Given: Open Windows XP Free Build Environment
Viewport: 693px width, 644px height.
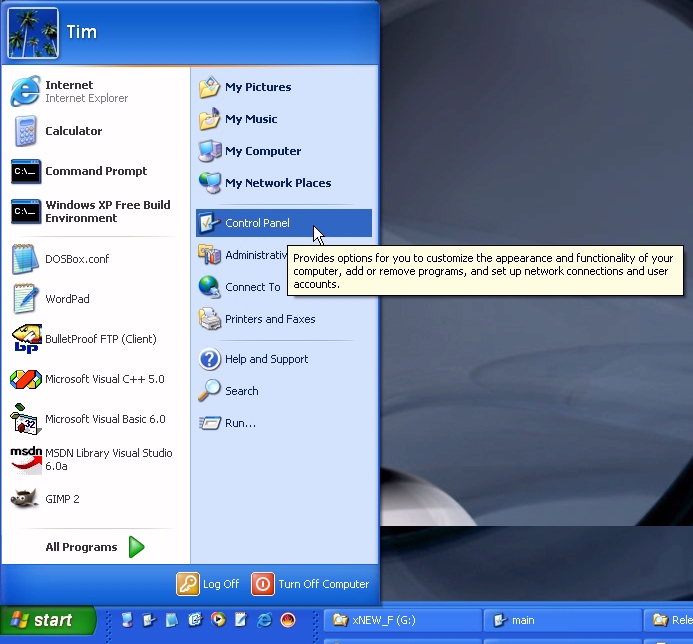Looking at the screenshot, I should [x=95, y=211].
